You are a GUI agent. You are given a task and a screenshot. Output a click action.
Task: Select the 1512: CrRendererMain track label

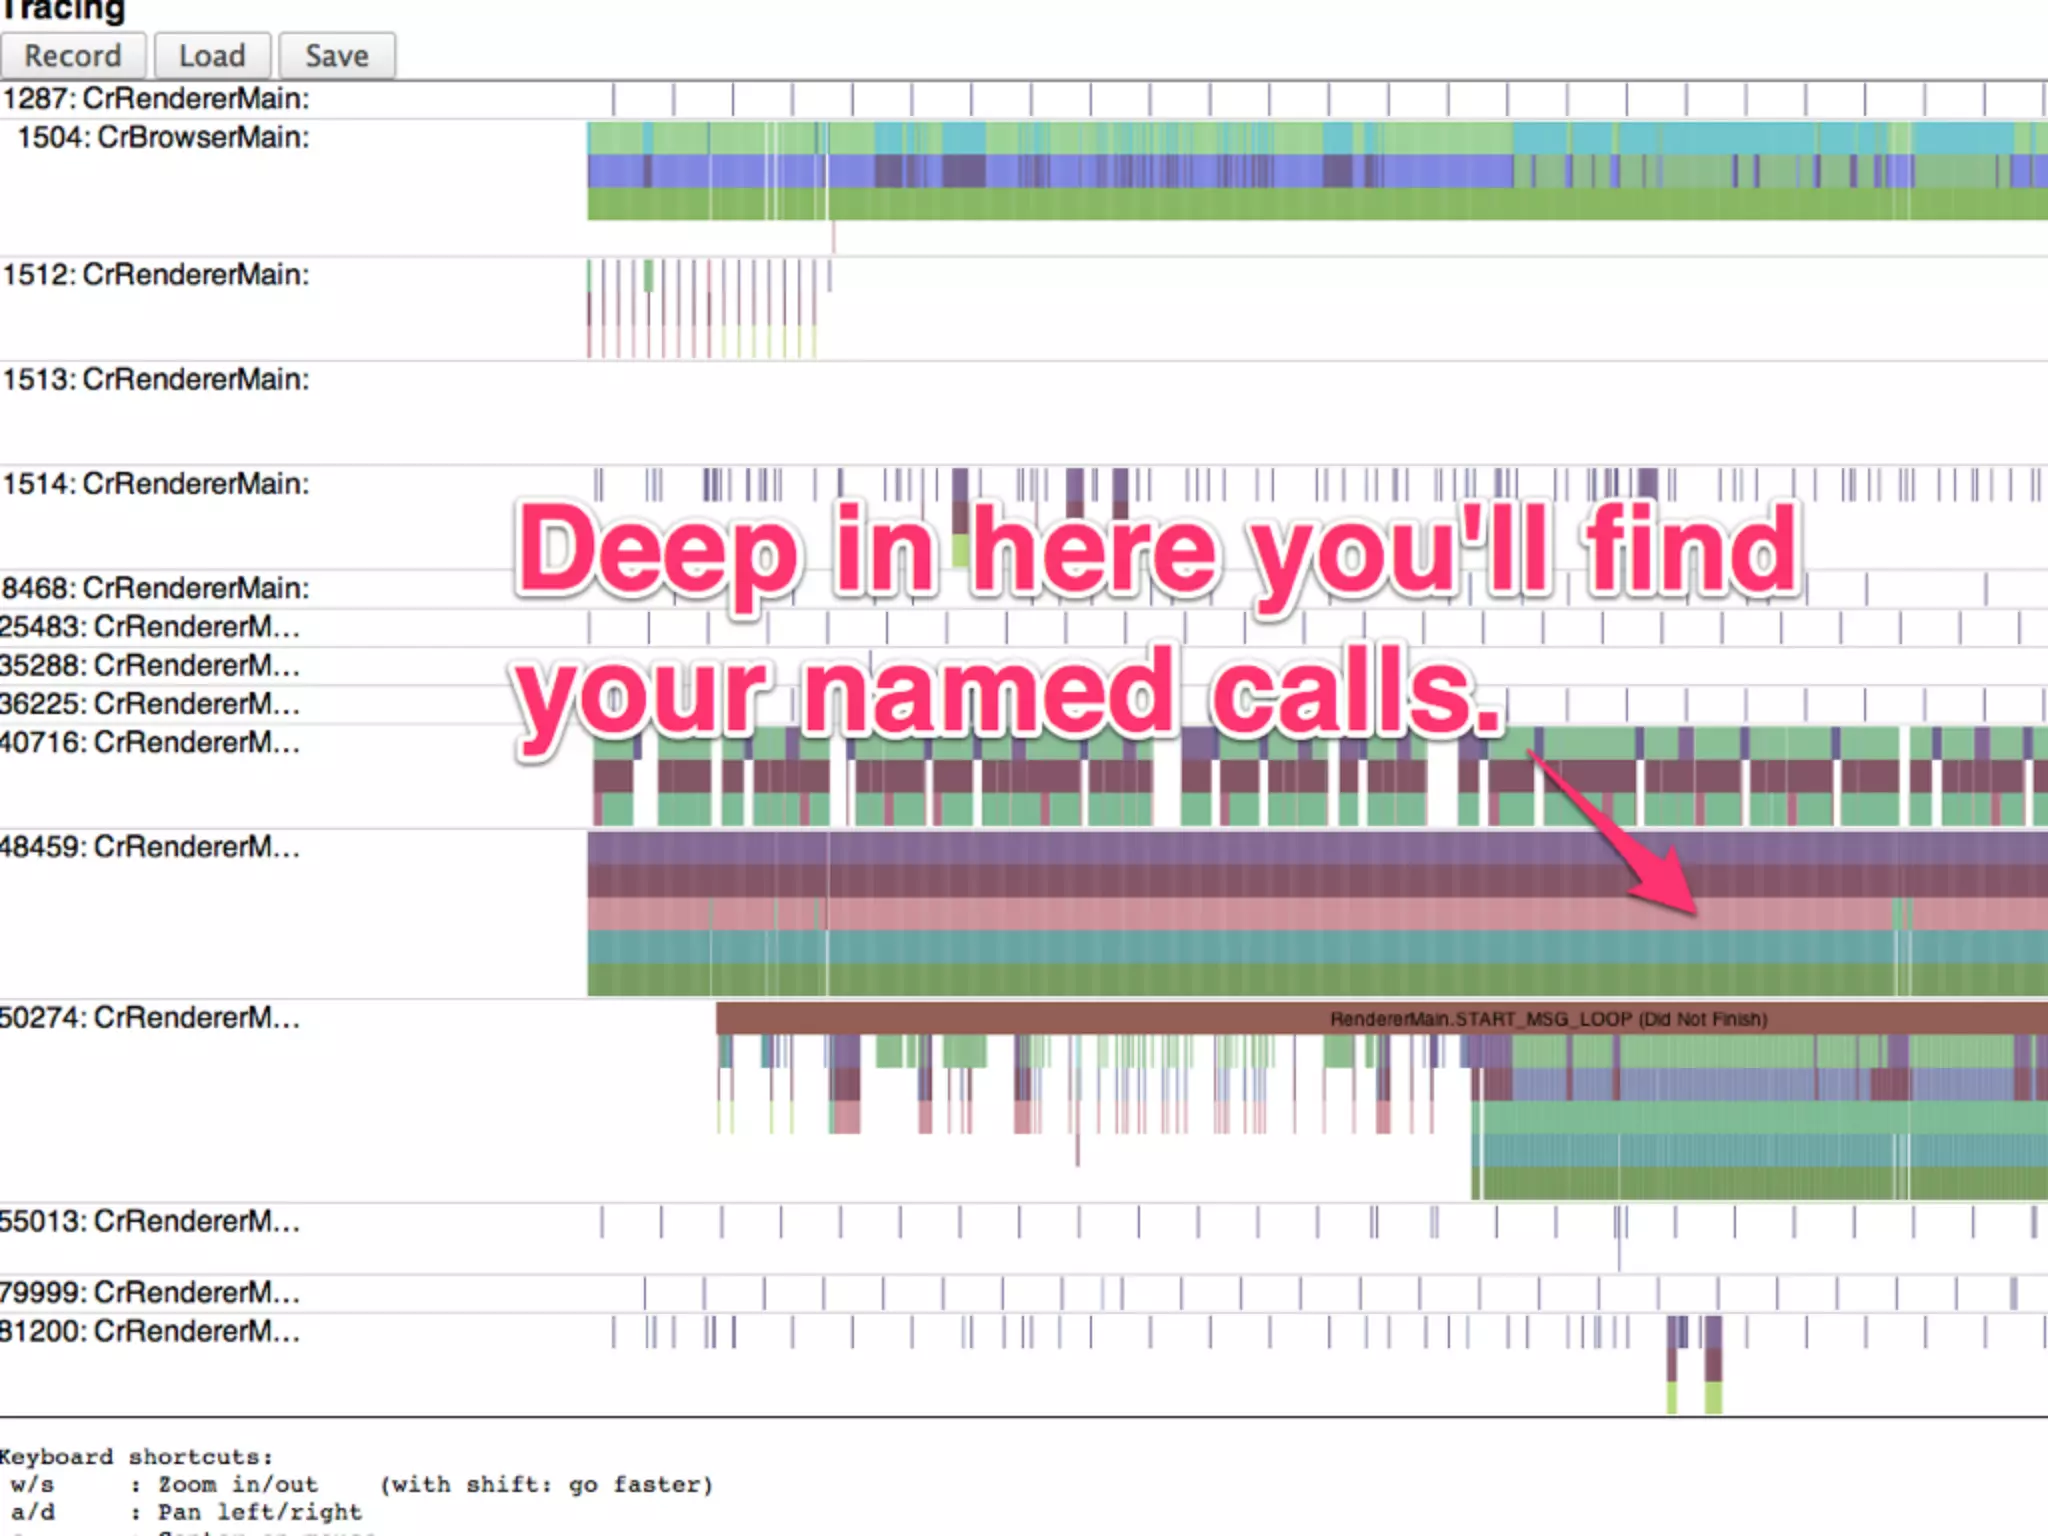[156, 275]
